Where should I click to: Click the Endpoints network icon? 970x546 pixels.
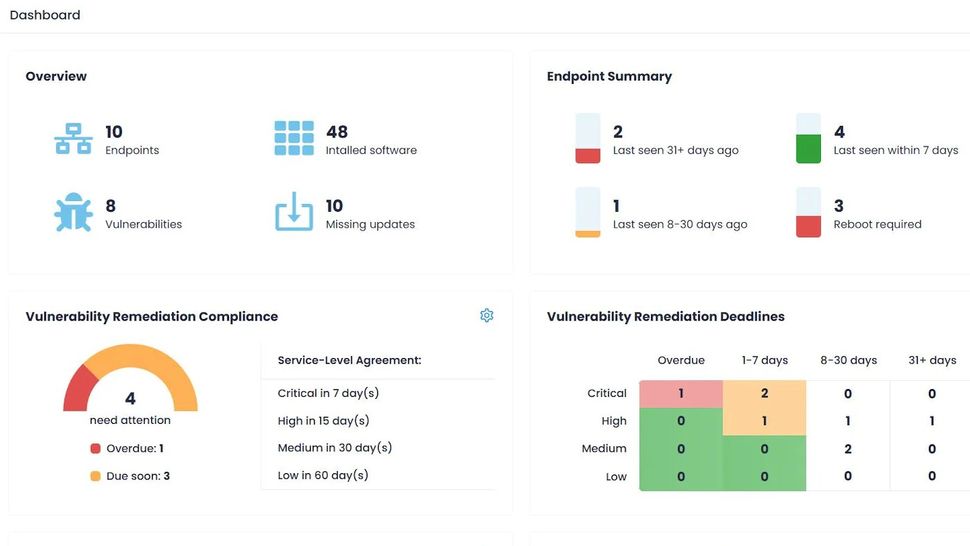73,139
